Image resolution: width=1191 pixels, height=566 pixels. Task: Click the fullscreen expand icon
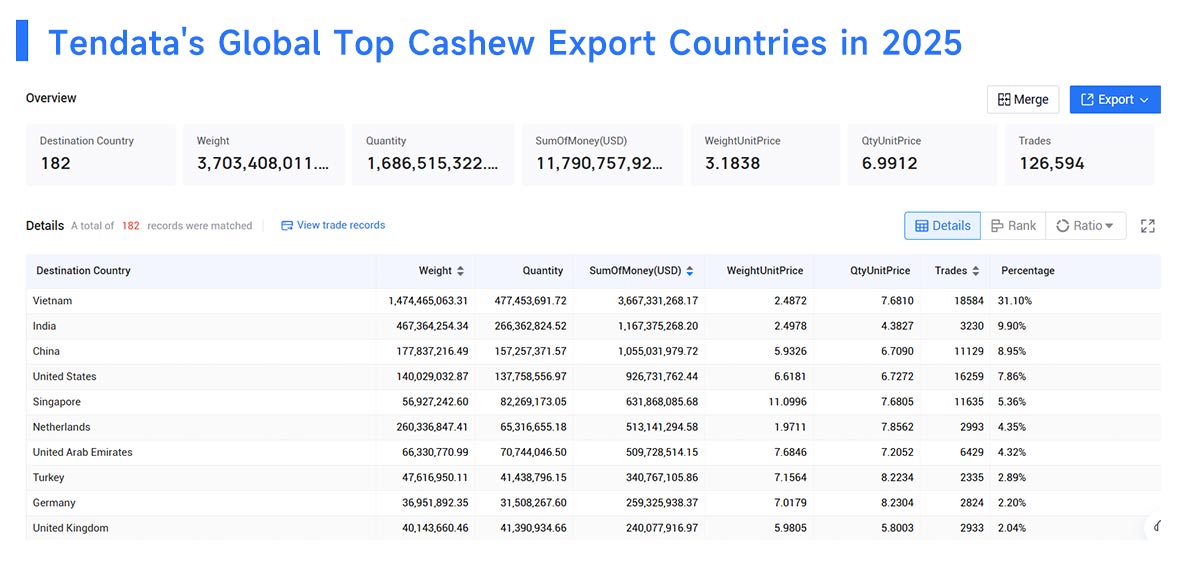tap(1148, 226)
